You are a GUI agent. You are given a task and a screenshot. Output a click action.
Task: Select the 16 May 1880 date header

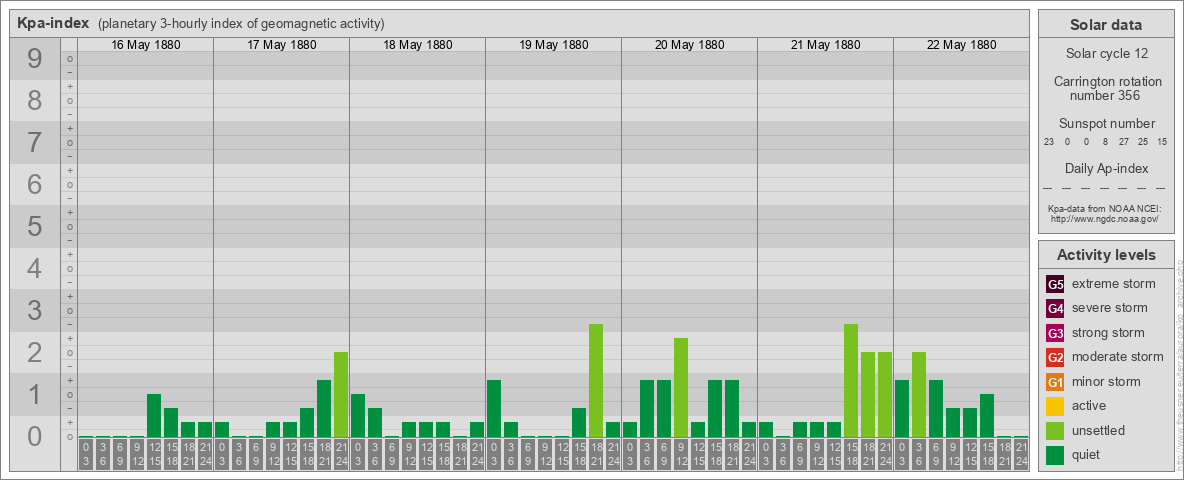tap(146, 45)
